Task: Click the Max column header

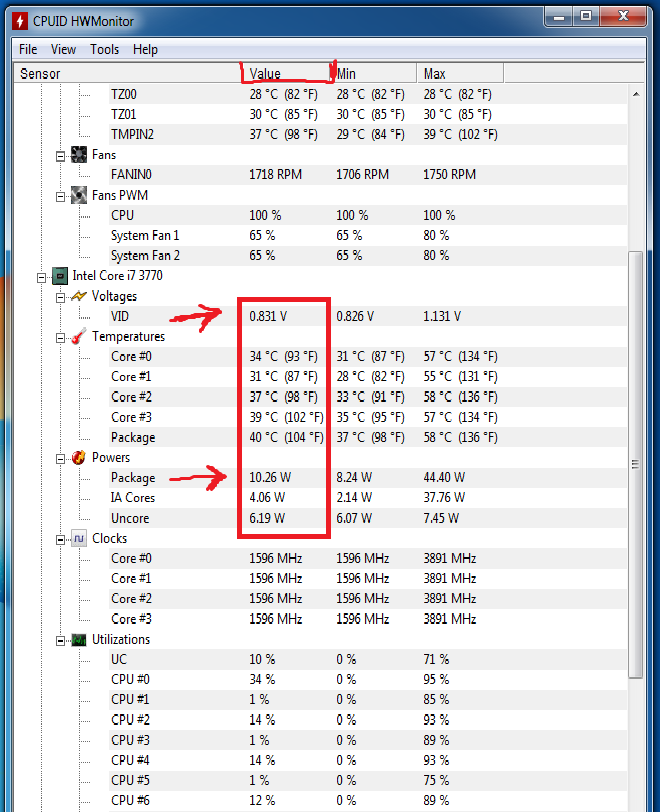Action: click(x=460, y=74)
